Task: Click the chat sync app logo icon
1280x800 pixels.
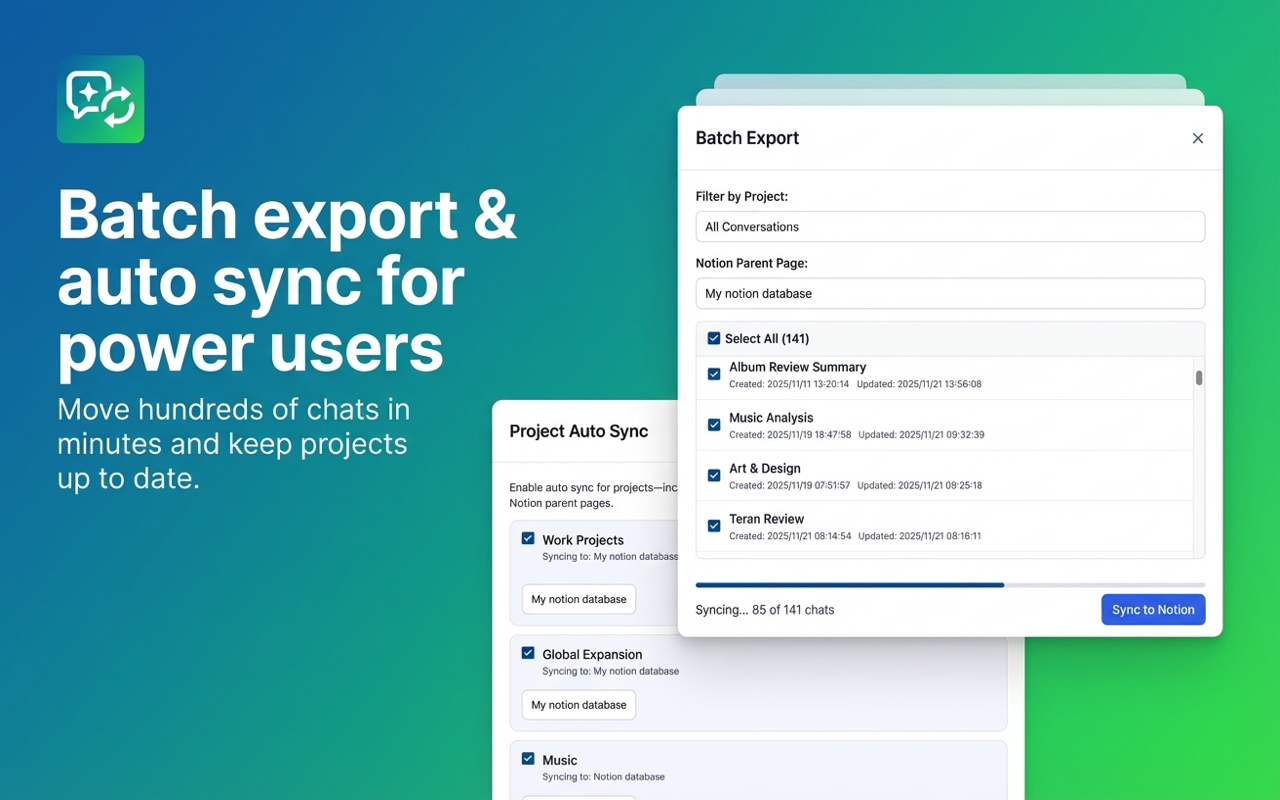Action: click(100, 99)
